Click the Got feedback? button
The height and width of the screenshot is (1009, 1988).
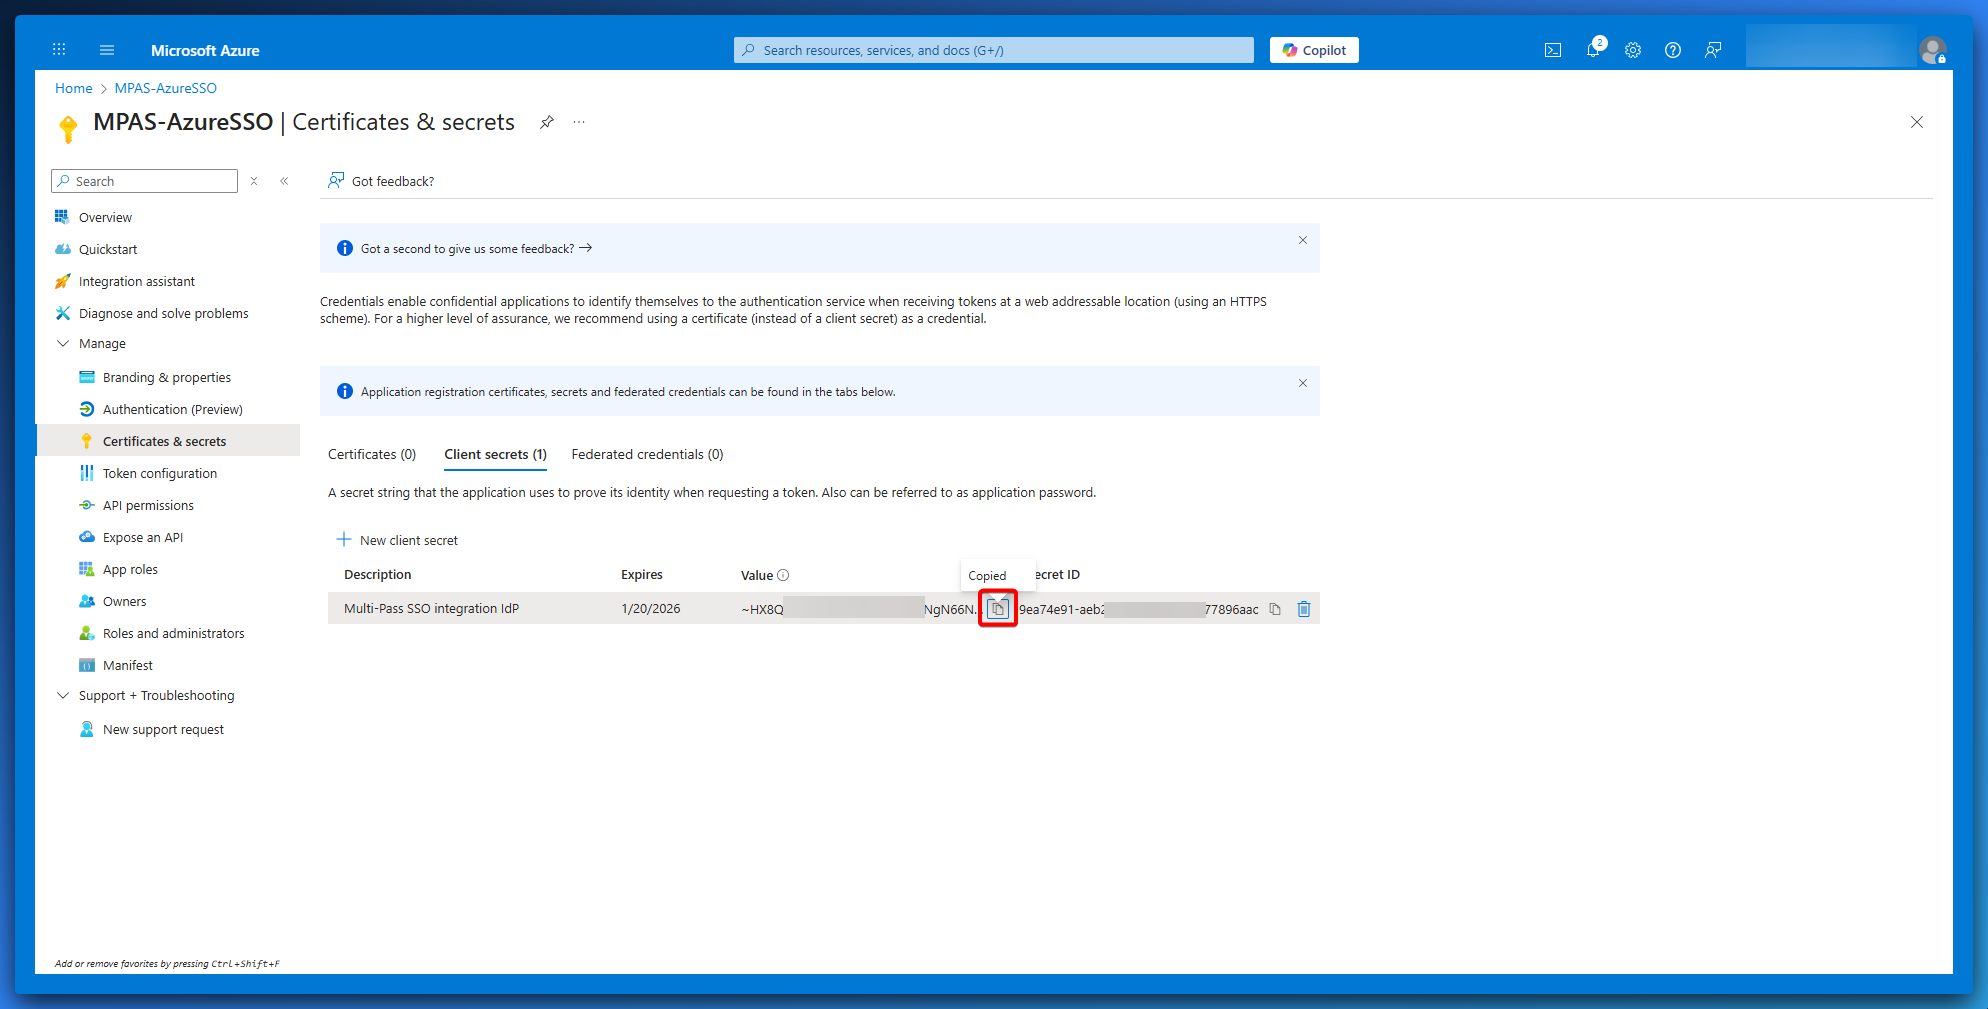pos(381,181)
